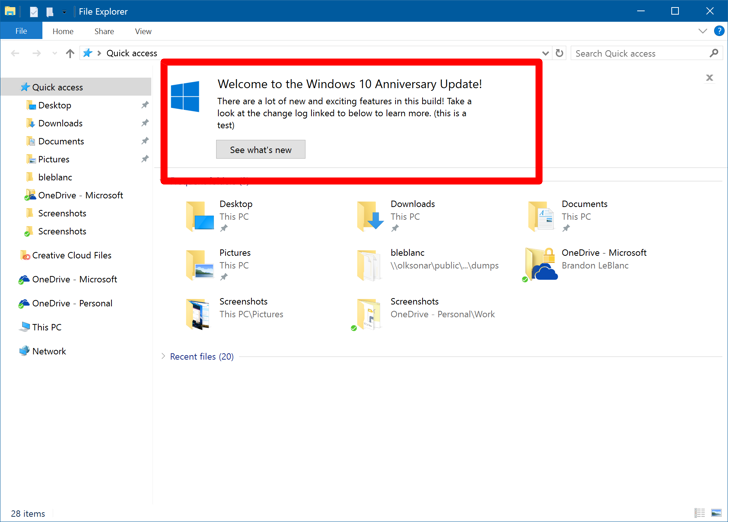The image size is (738, 529).
Task: Open the Desktop folder tile icon
Action: coord(200,216)
